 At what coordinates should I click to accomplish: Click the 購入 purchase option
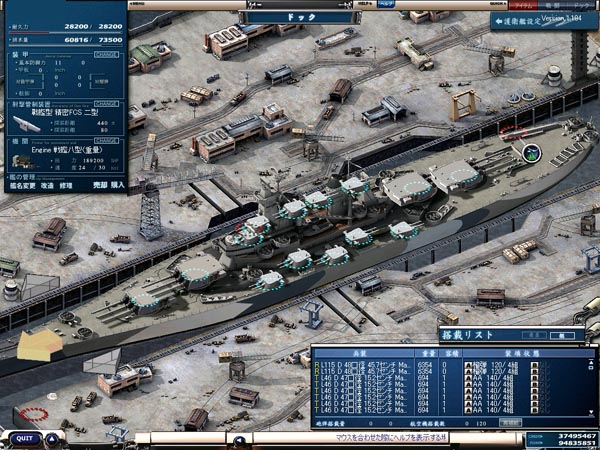117,185
